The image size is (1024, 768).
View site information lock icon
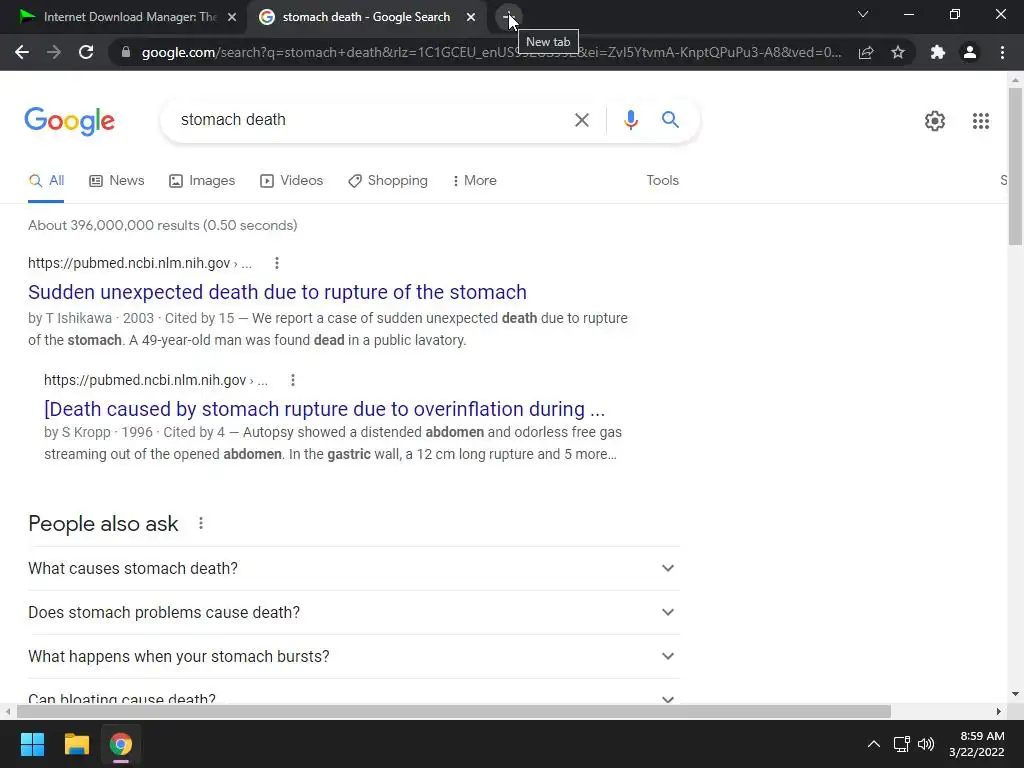pos(126,52)
